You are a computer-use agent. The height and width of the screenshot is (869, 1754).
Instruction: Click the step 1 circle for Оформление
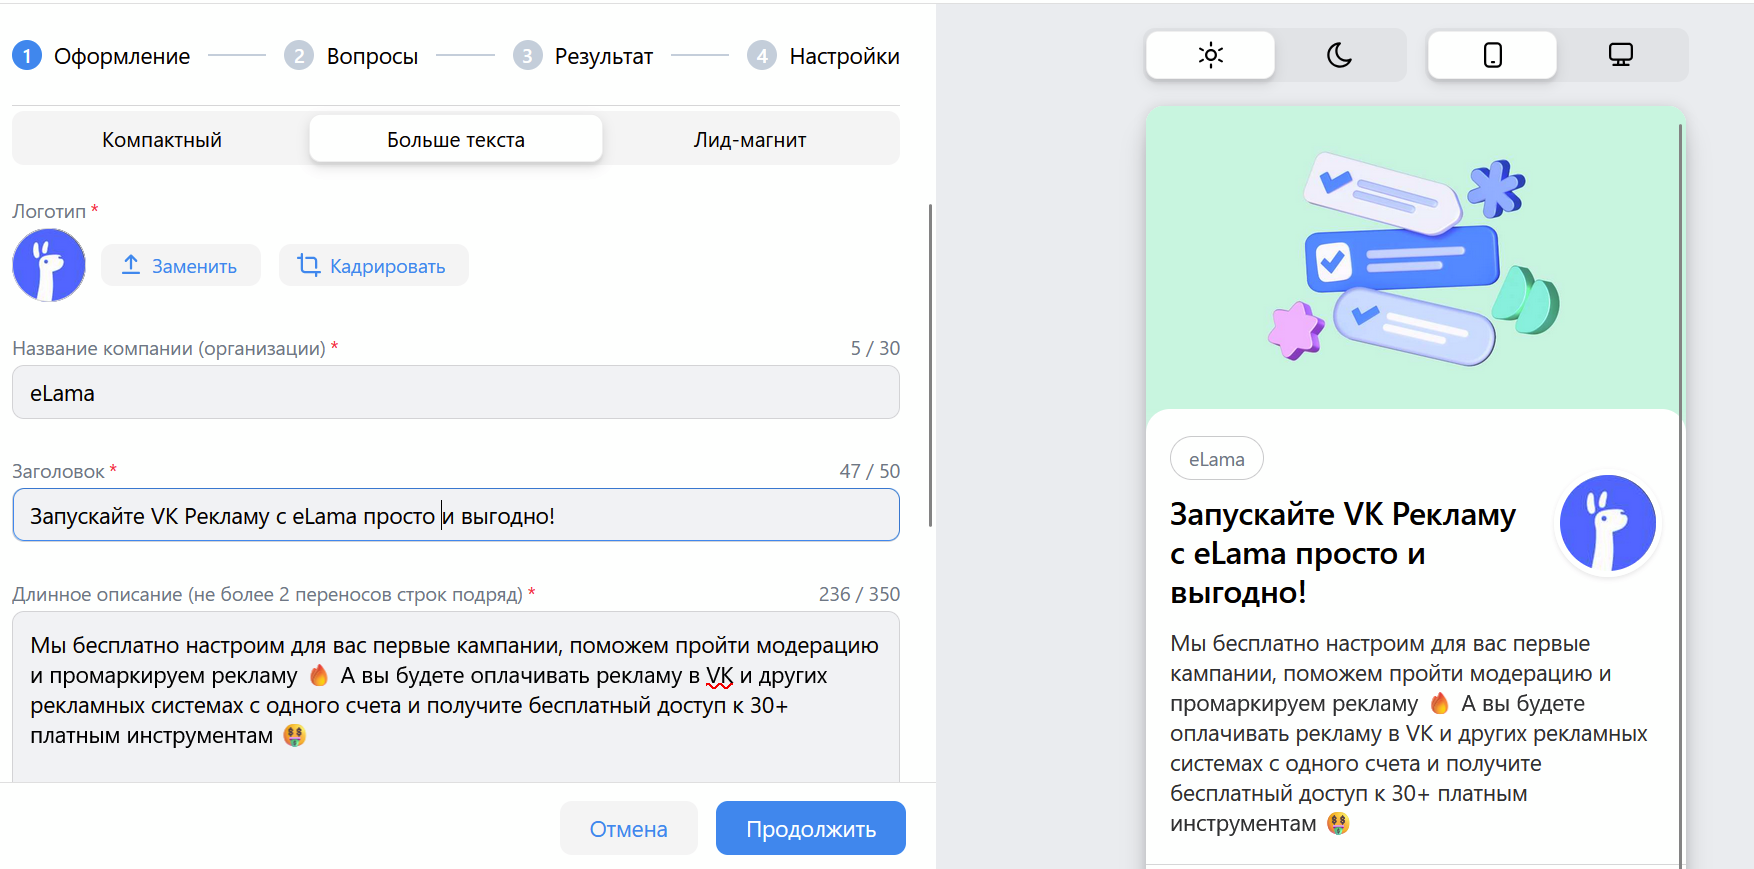[x=27, y=56]
